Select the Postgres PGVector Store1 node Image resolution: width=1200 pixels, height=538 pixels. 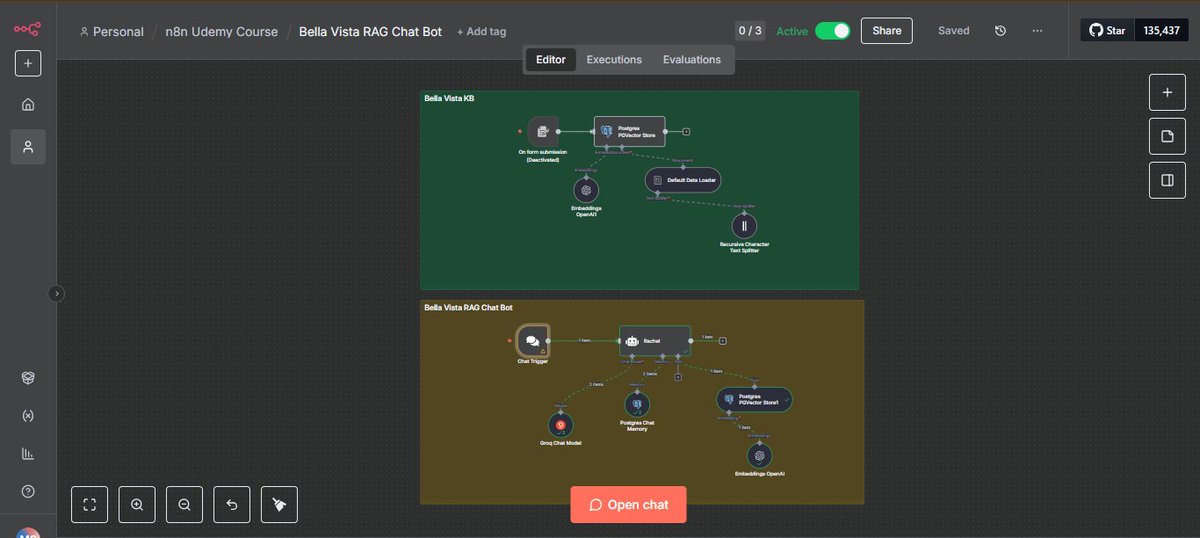click(x=755, y=400)
